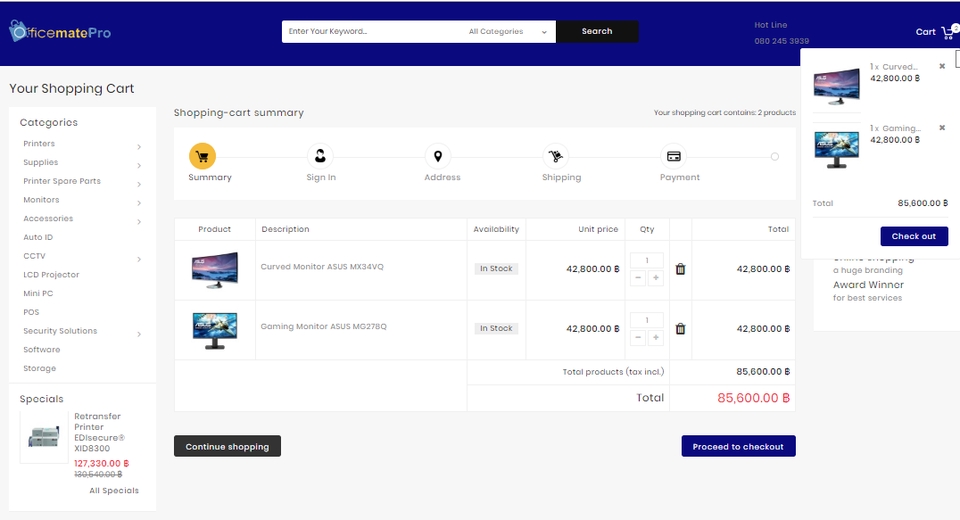Open the POS category
Image resolution: width=960 pixels, height=520 pixels.
[x=31, y=312]
